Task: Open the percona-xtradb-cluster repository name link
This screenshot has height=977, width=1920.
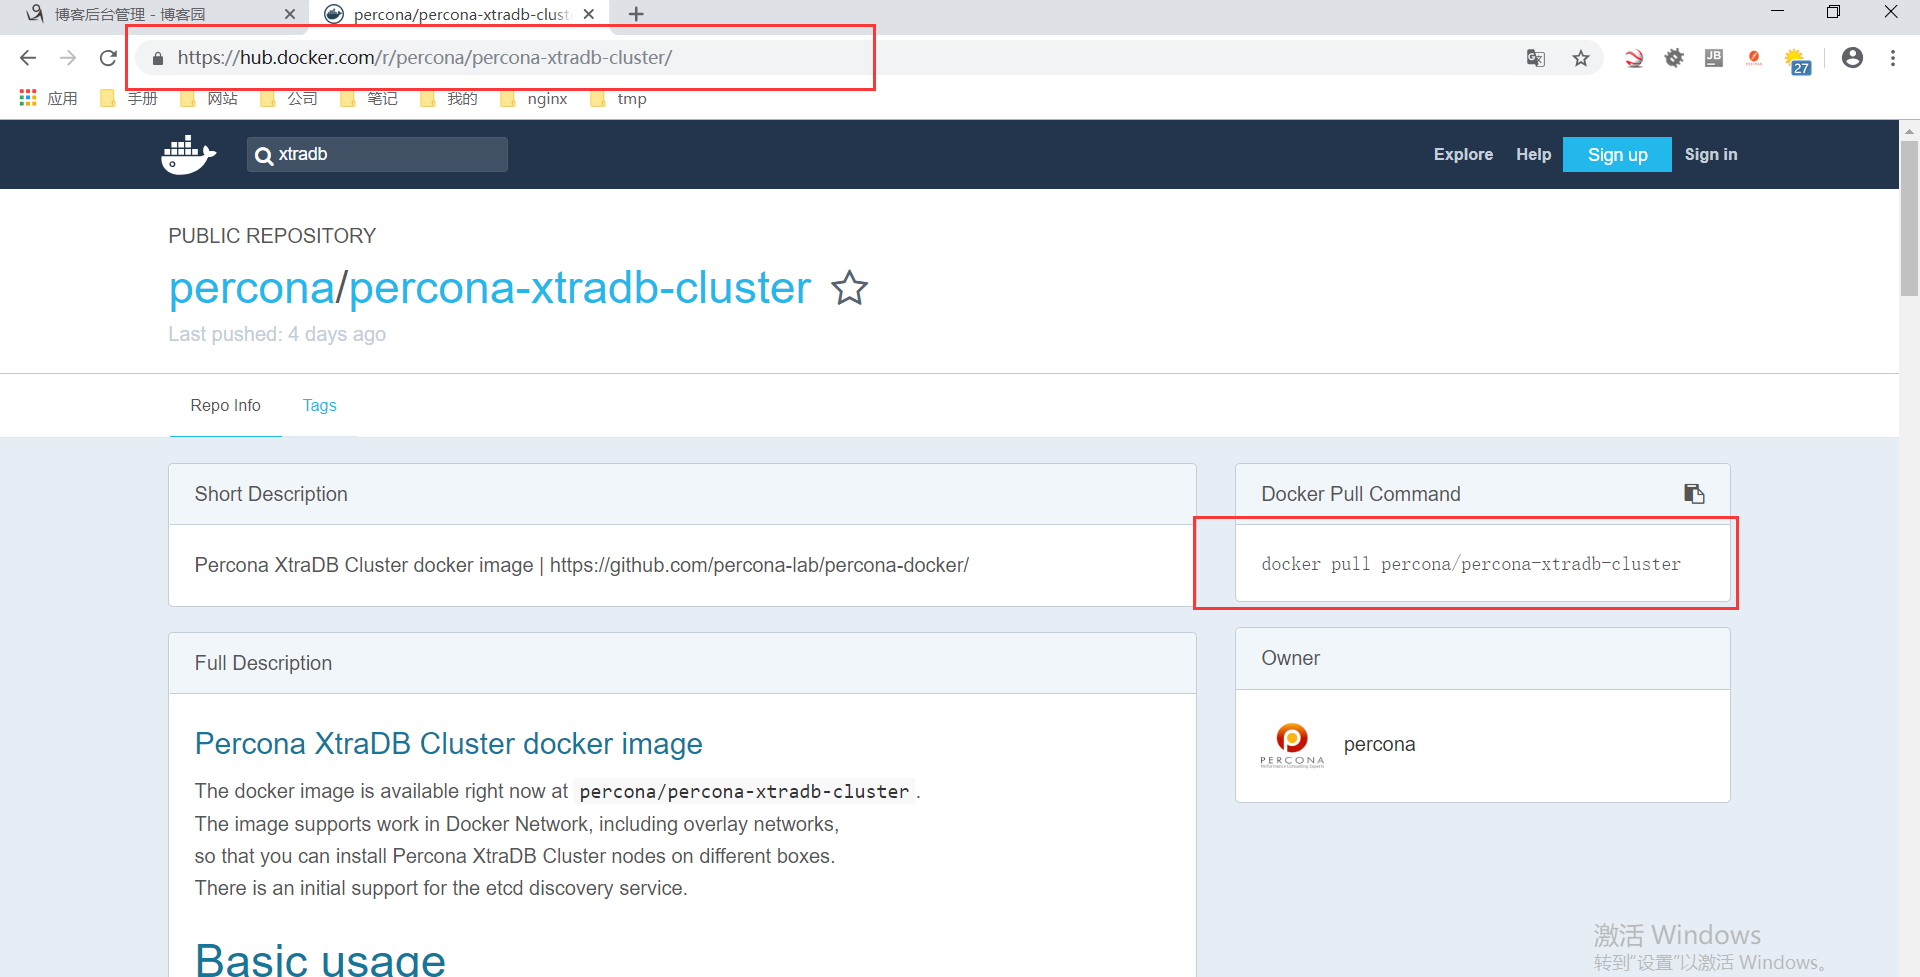Action: pos(580,288)
